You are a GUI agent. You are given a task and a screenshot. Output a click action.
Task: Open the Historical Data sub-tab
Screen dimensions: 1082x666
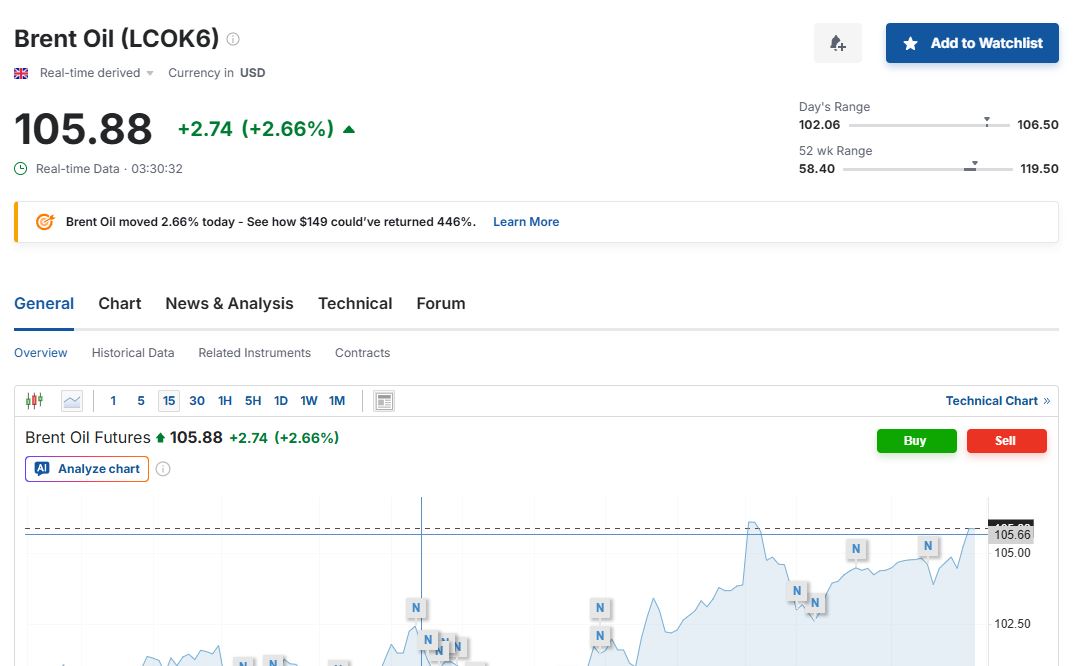point(133,353)
